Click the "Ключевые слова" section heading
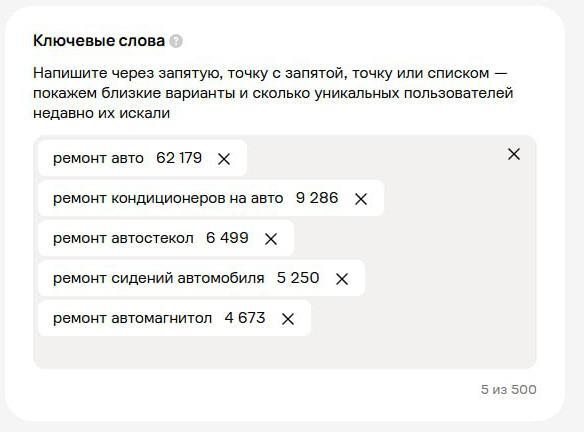Viewport: 584px width, 432px height. pyautogui.click(x=99, y=41)
